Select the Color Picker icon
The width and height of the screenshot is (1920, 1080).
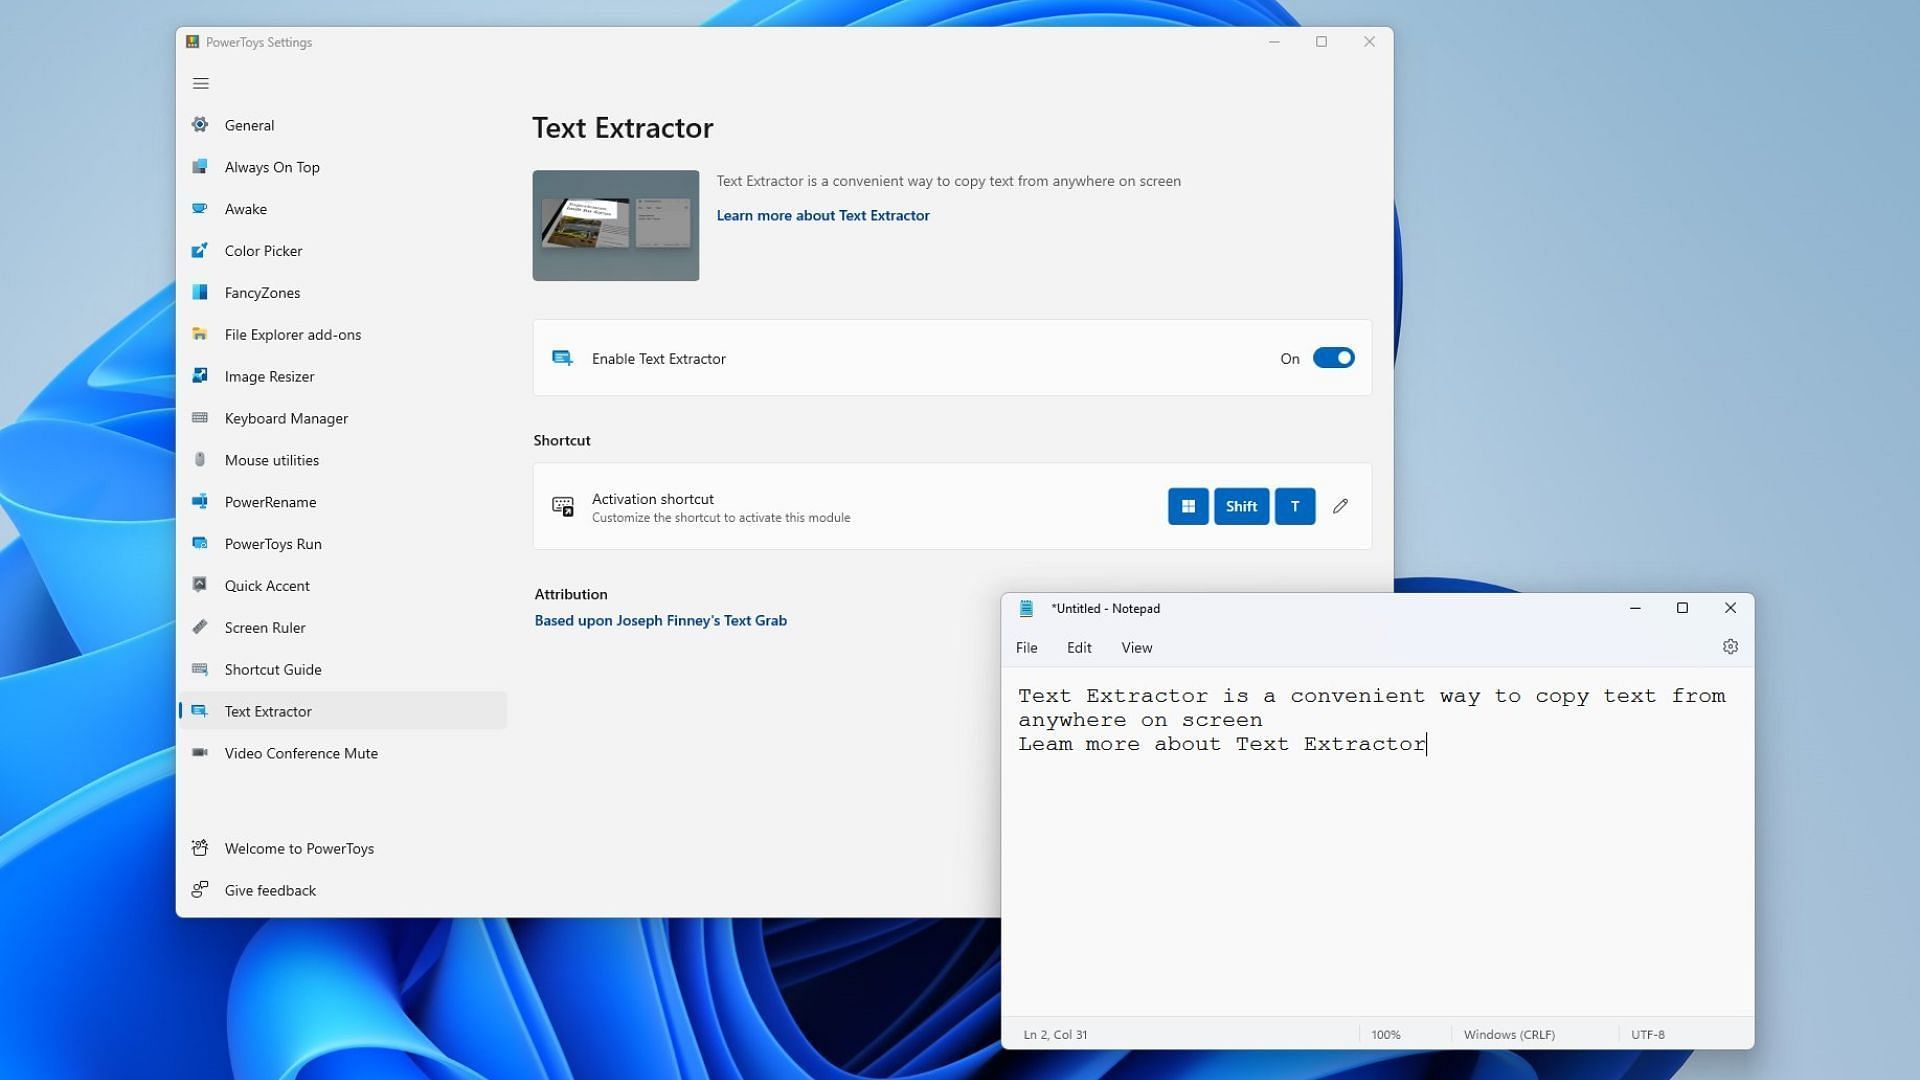pos(199,251)
